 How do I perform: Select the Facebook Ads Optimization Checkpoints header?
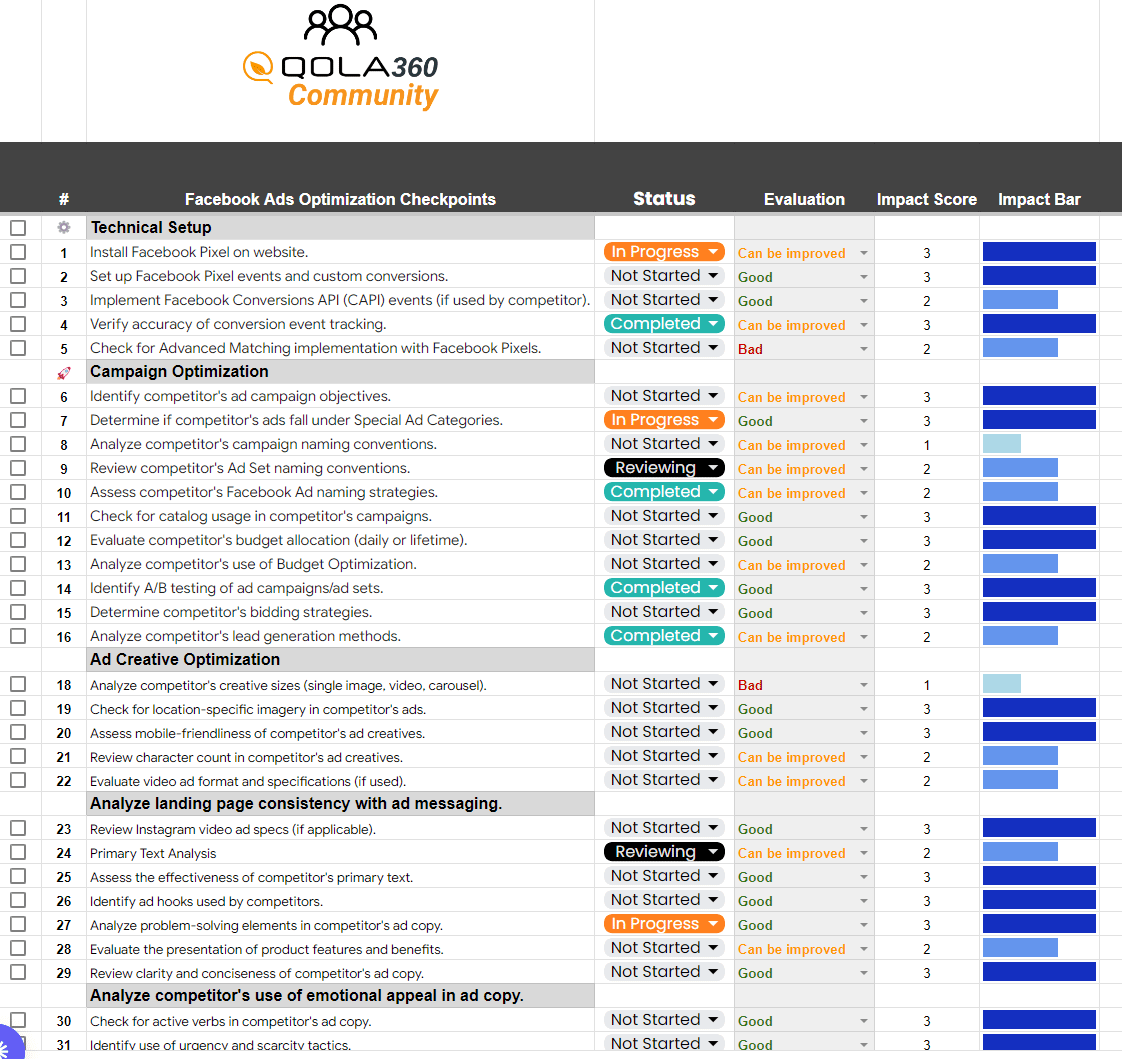[340, 199]
